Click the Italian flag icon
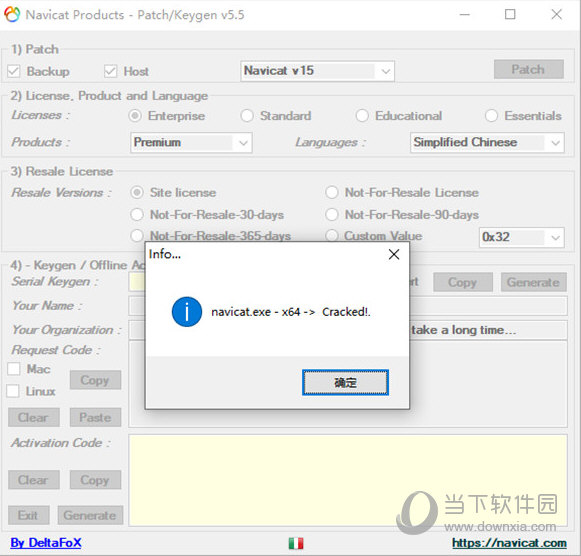The width and height of the screenshot is (581, 556). [x=296, y=543]
